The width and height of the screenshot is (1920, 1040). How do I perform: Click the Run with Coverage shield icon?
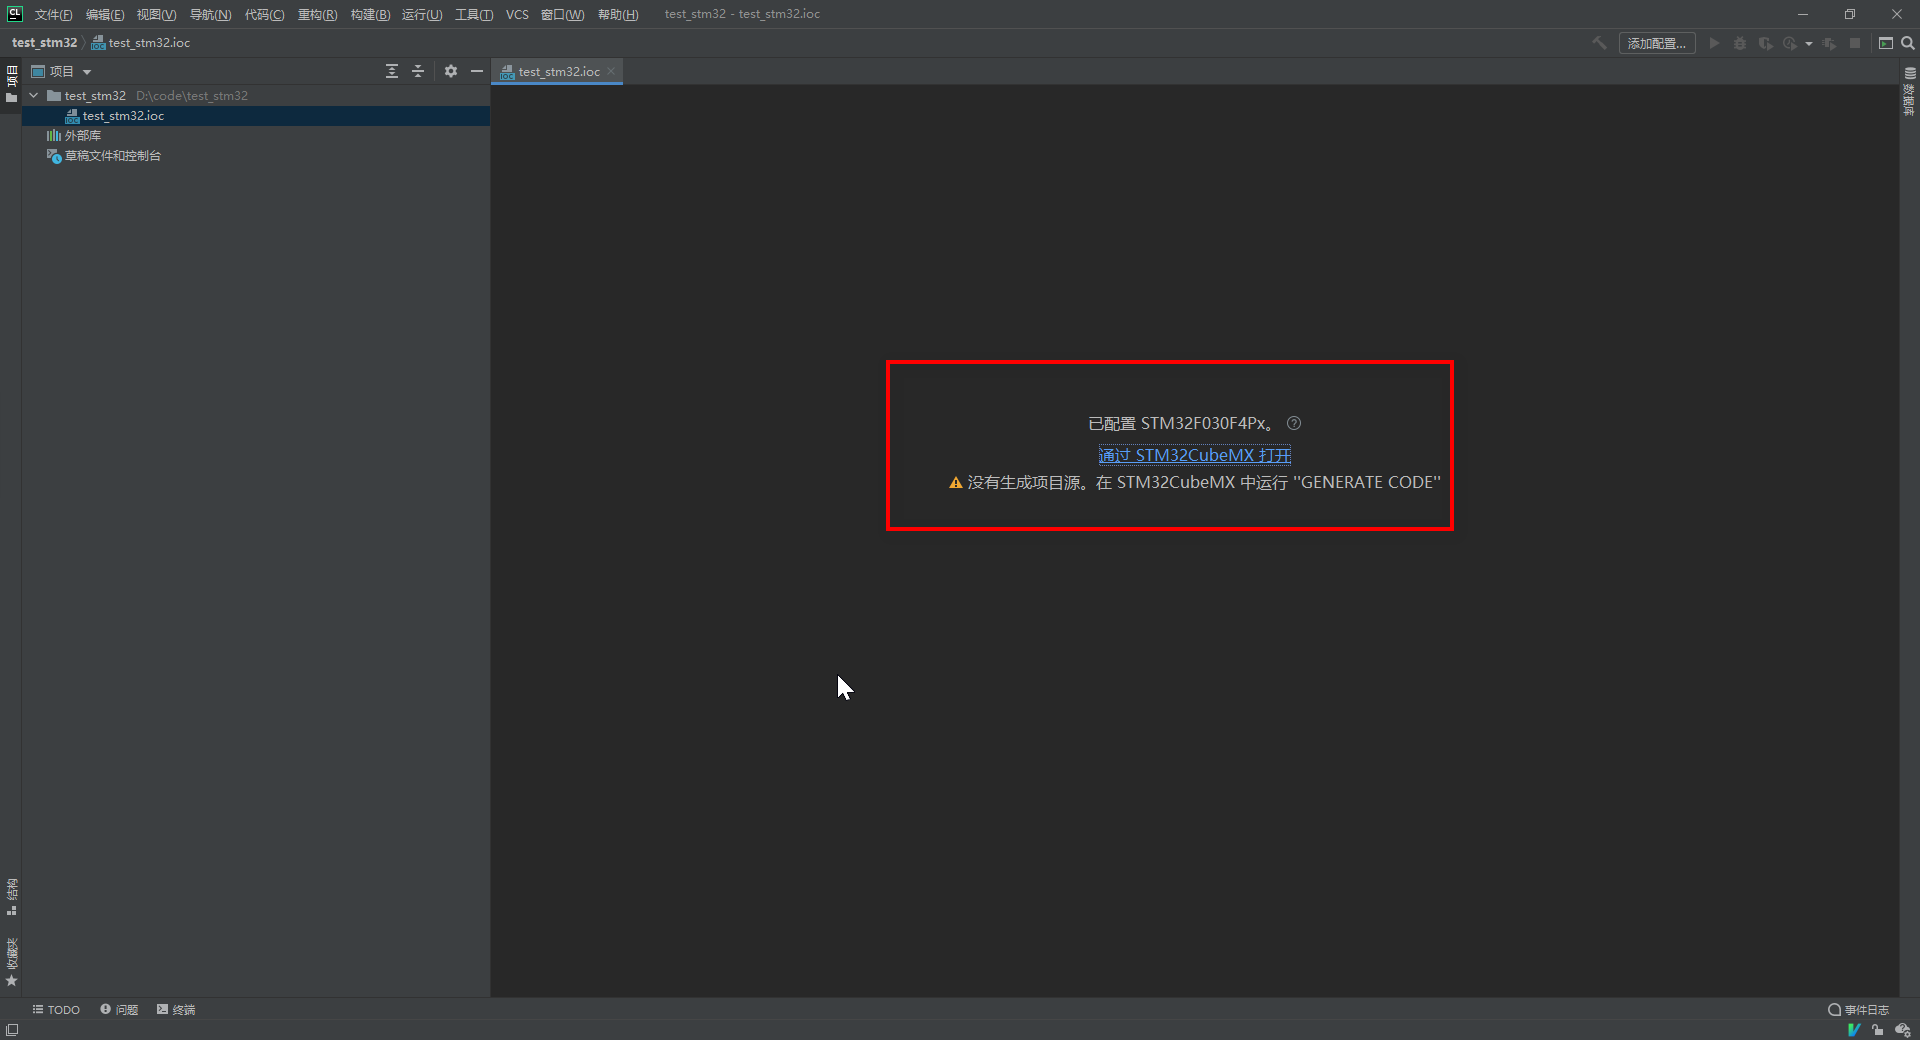(x=1765, y=43)
